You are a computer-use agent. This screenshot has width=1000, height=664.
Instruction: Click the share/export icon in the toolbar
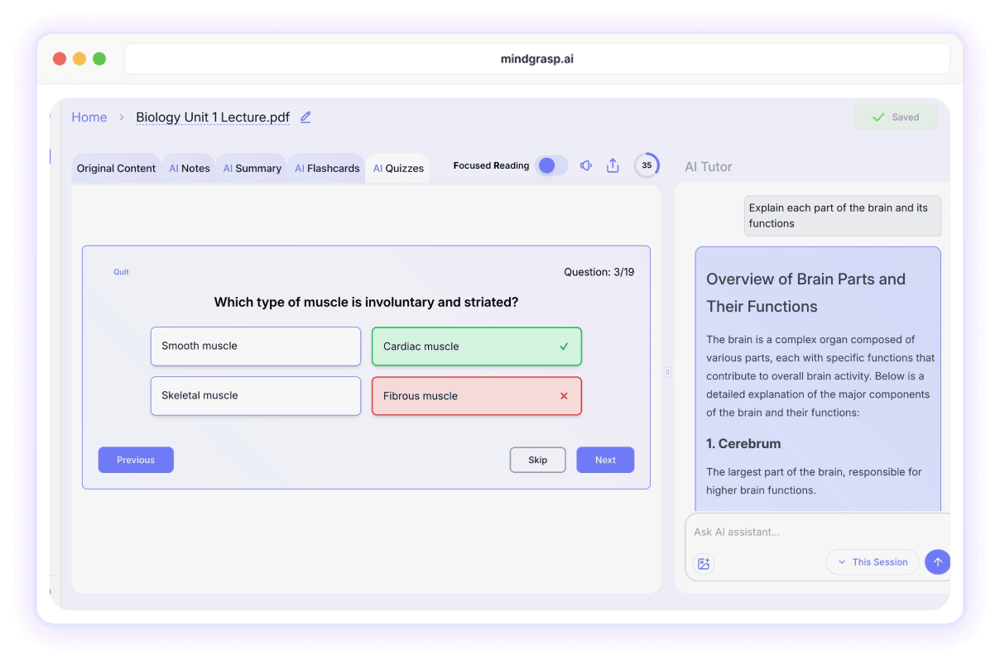coord(613,166)
